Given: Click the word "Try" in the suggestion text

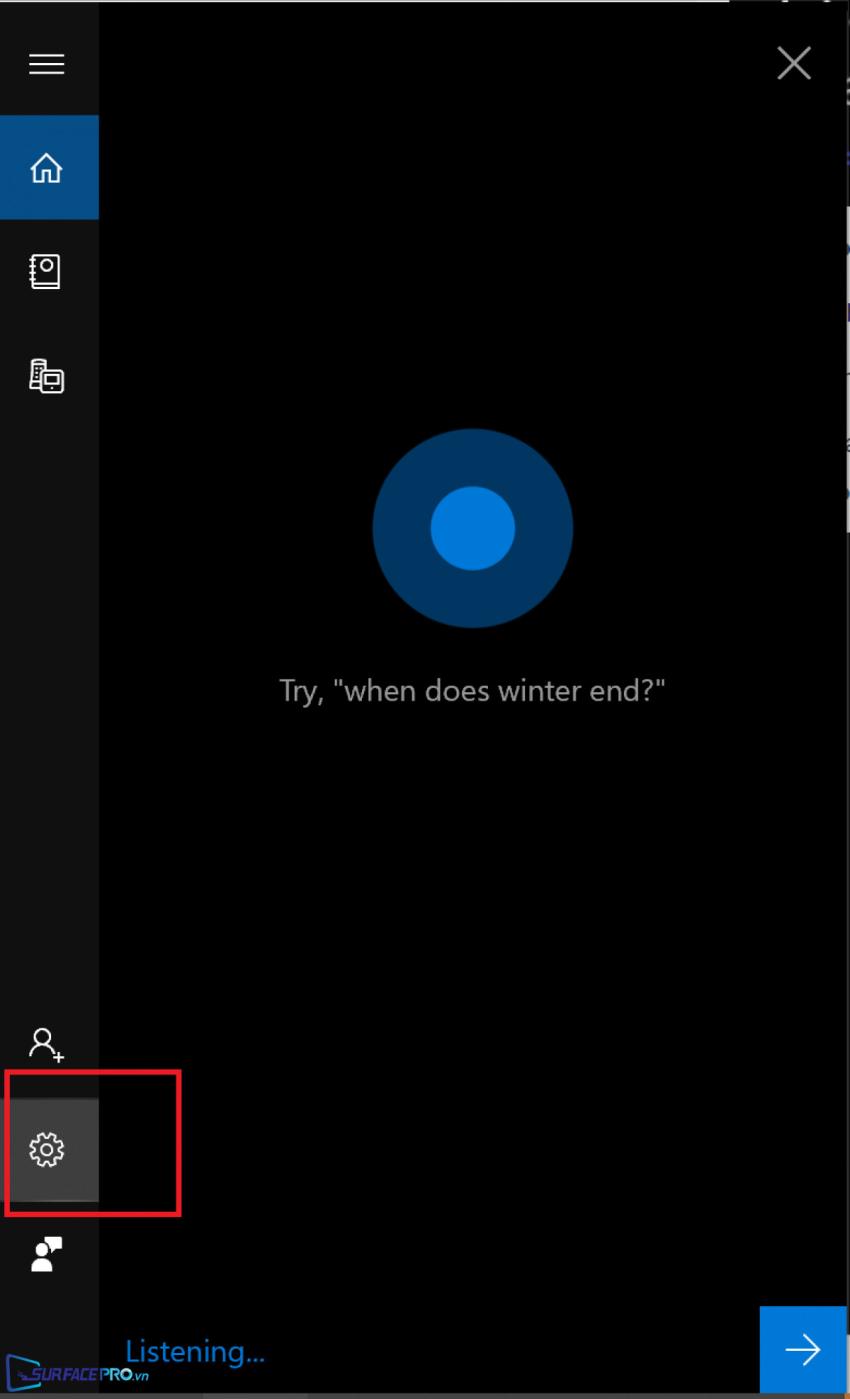Looking at the screenshot, I should pos(301,691).
